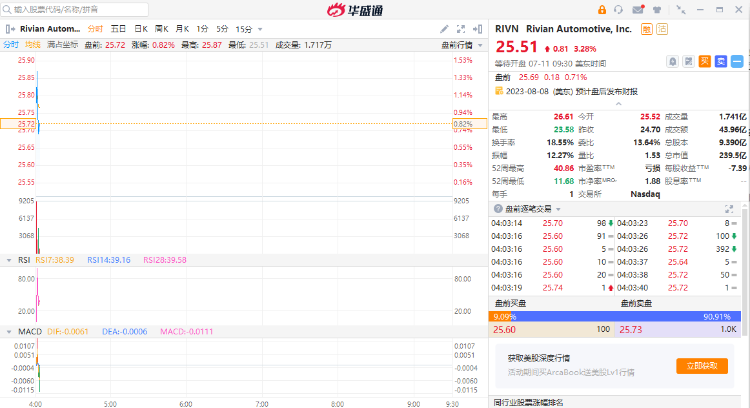Click the MACD indicator label
Screen dimensions: 750x408
coord(30,331)
